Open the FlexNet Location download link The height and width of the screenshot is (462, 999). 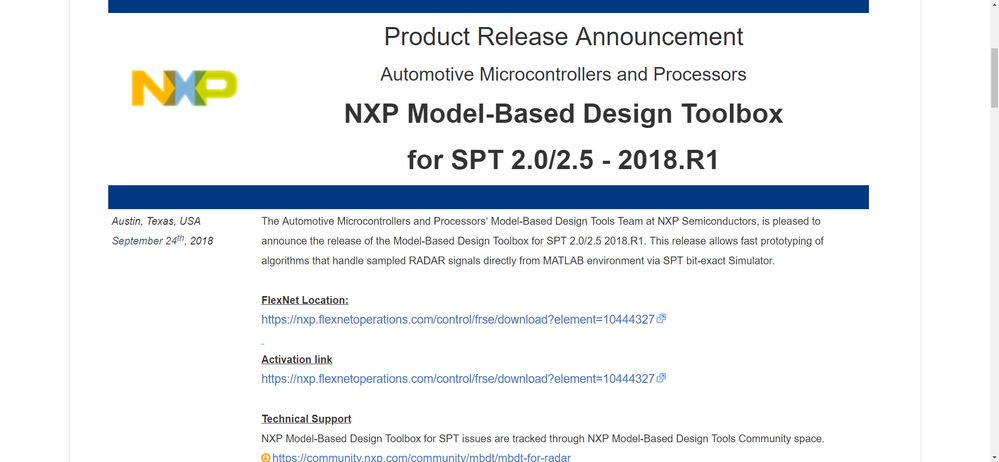[457, 320]
